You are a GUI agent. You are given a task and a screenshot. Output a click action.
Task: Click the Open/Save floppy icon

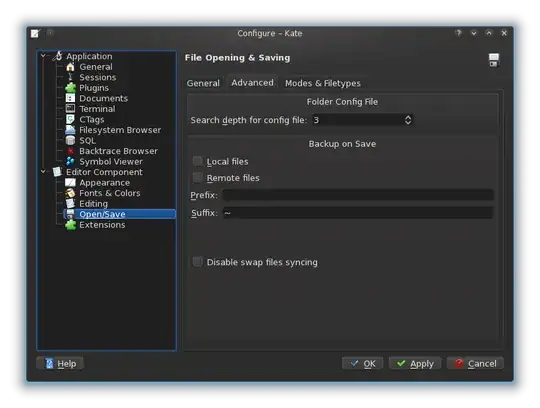coord(70,214)
